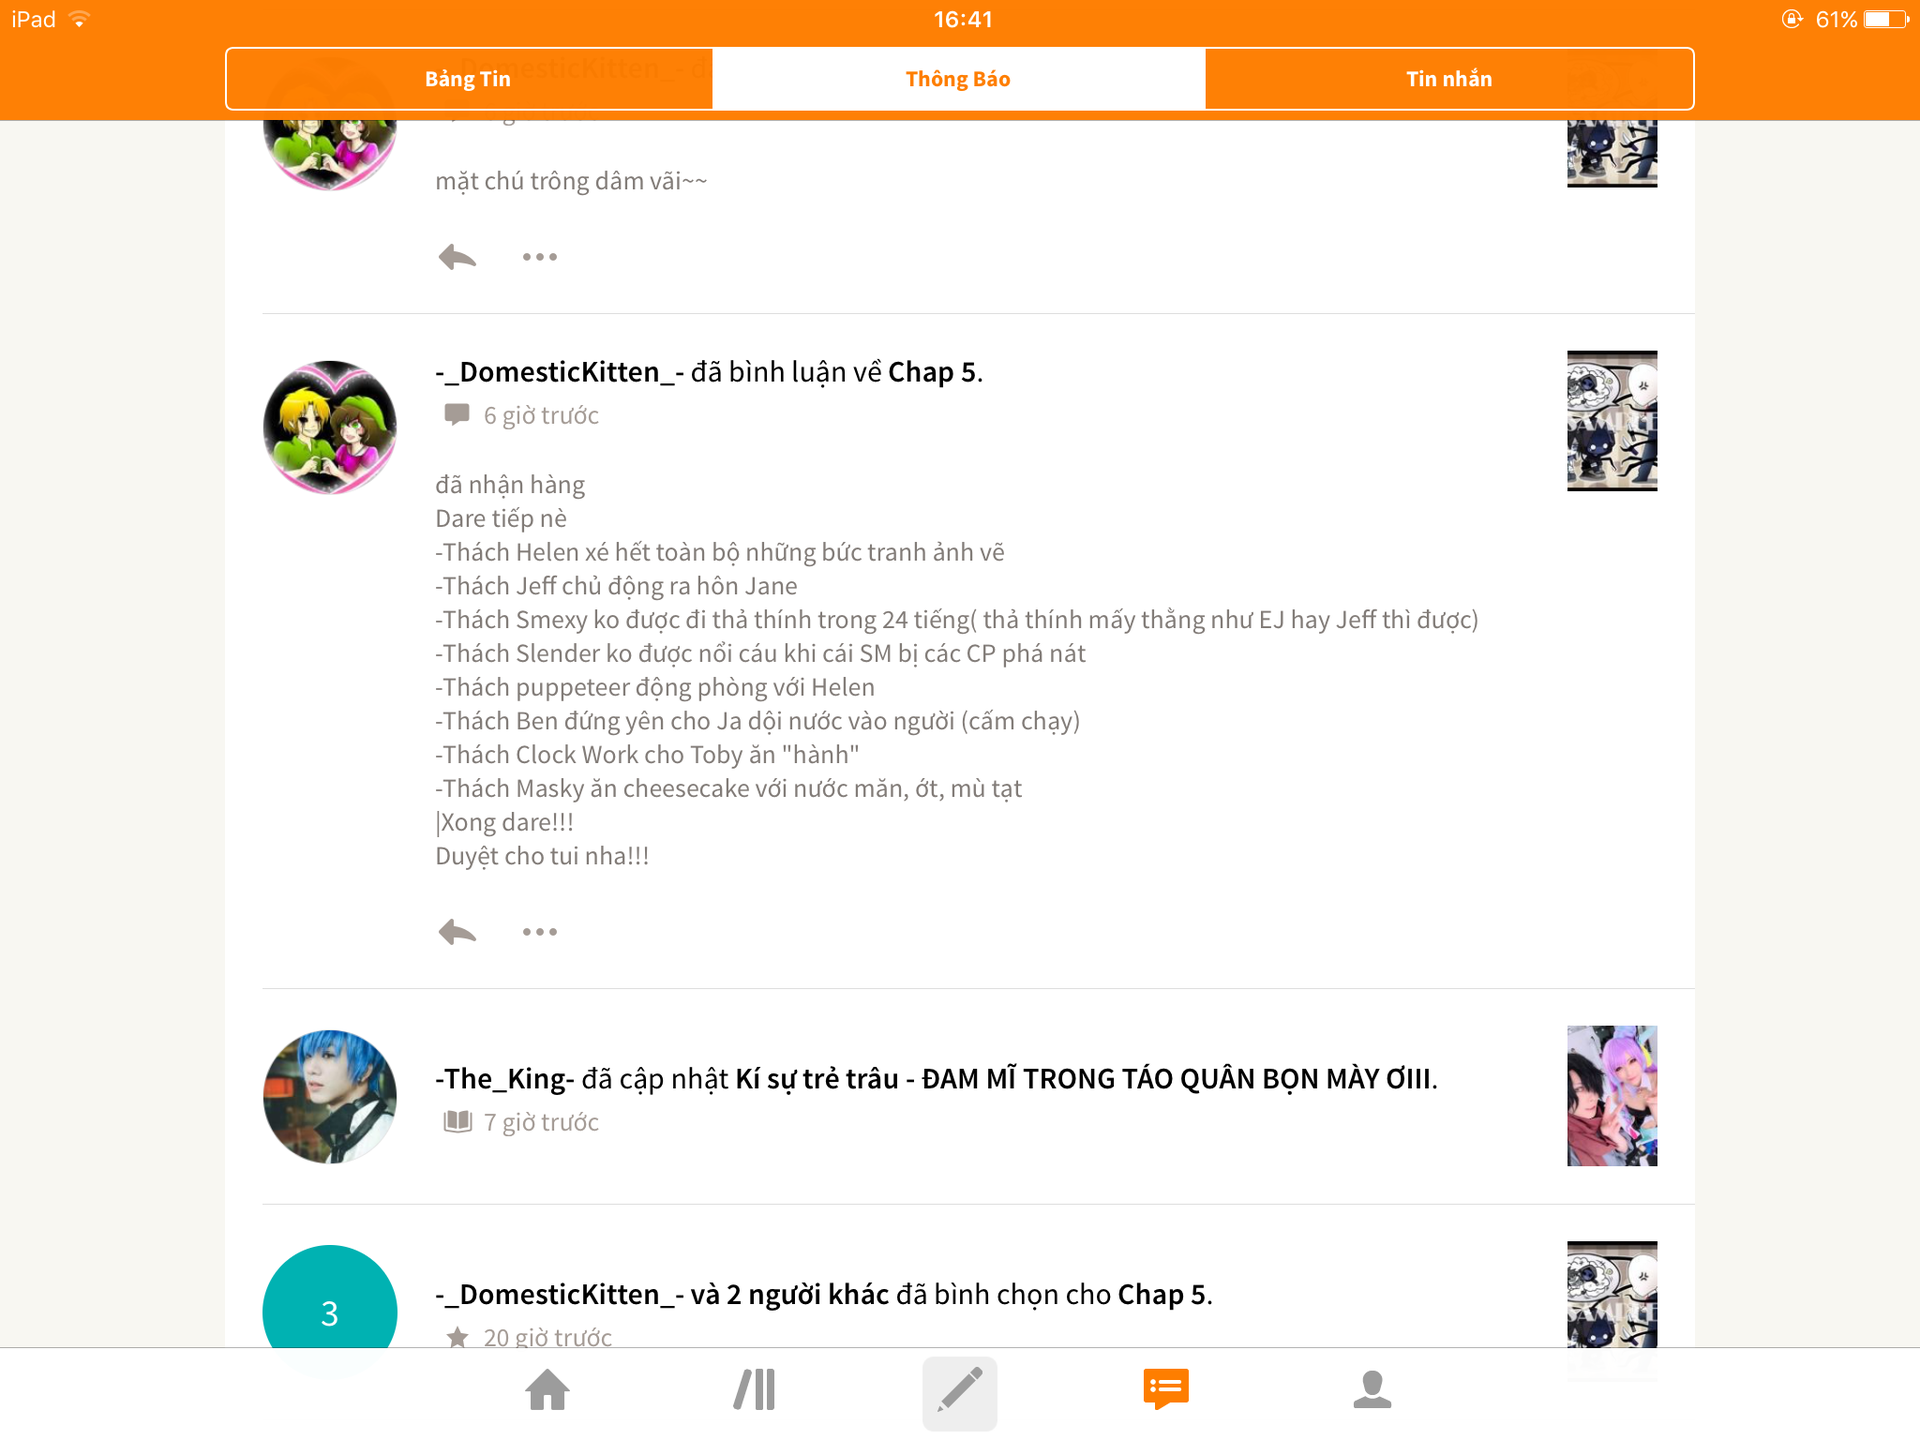Image resolution: width=1920 pixels, height=1440 pixels.
Task: Switch to the Tin nhắn tab
Action: 1449,79
